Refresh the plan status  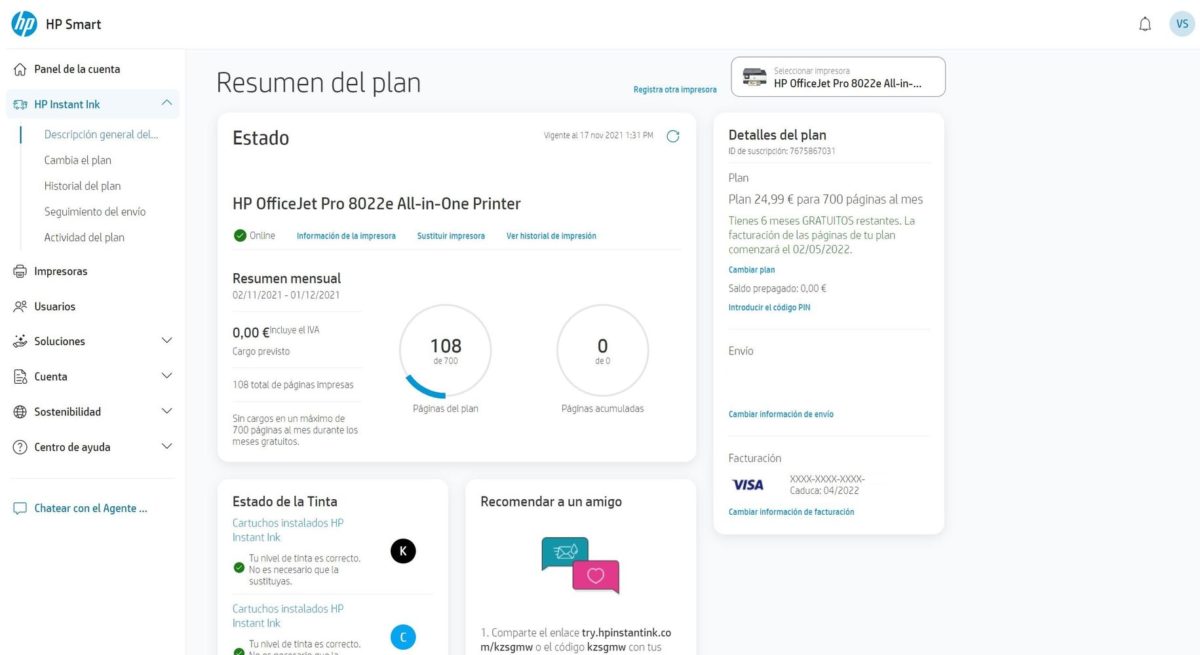(x=673, y=136)
